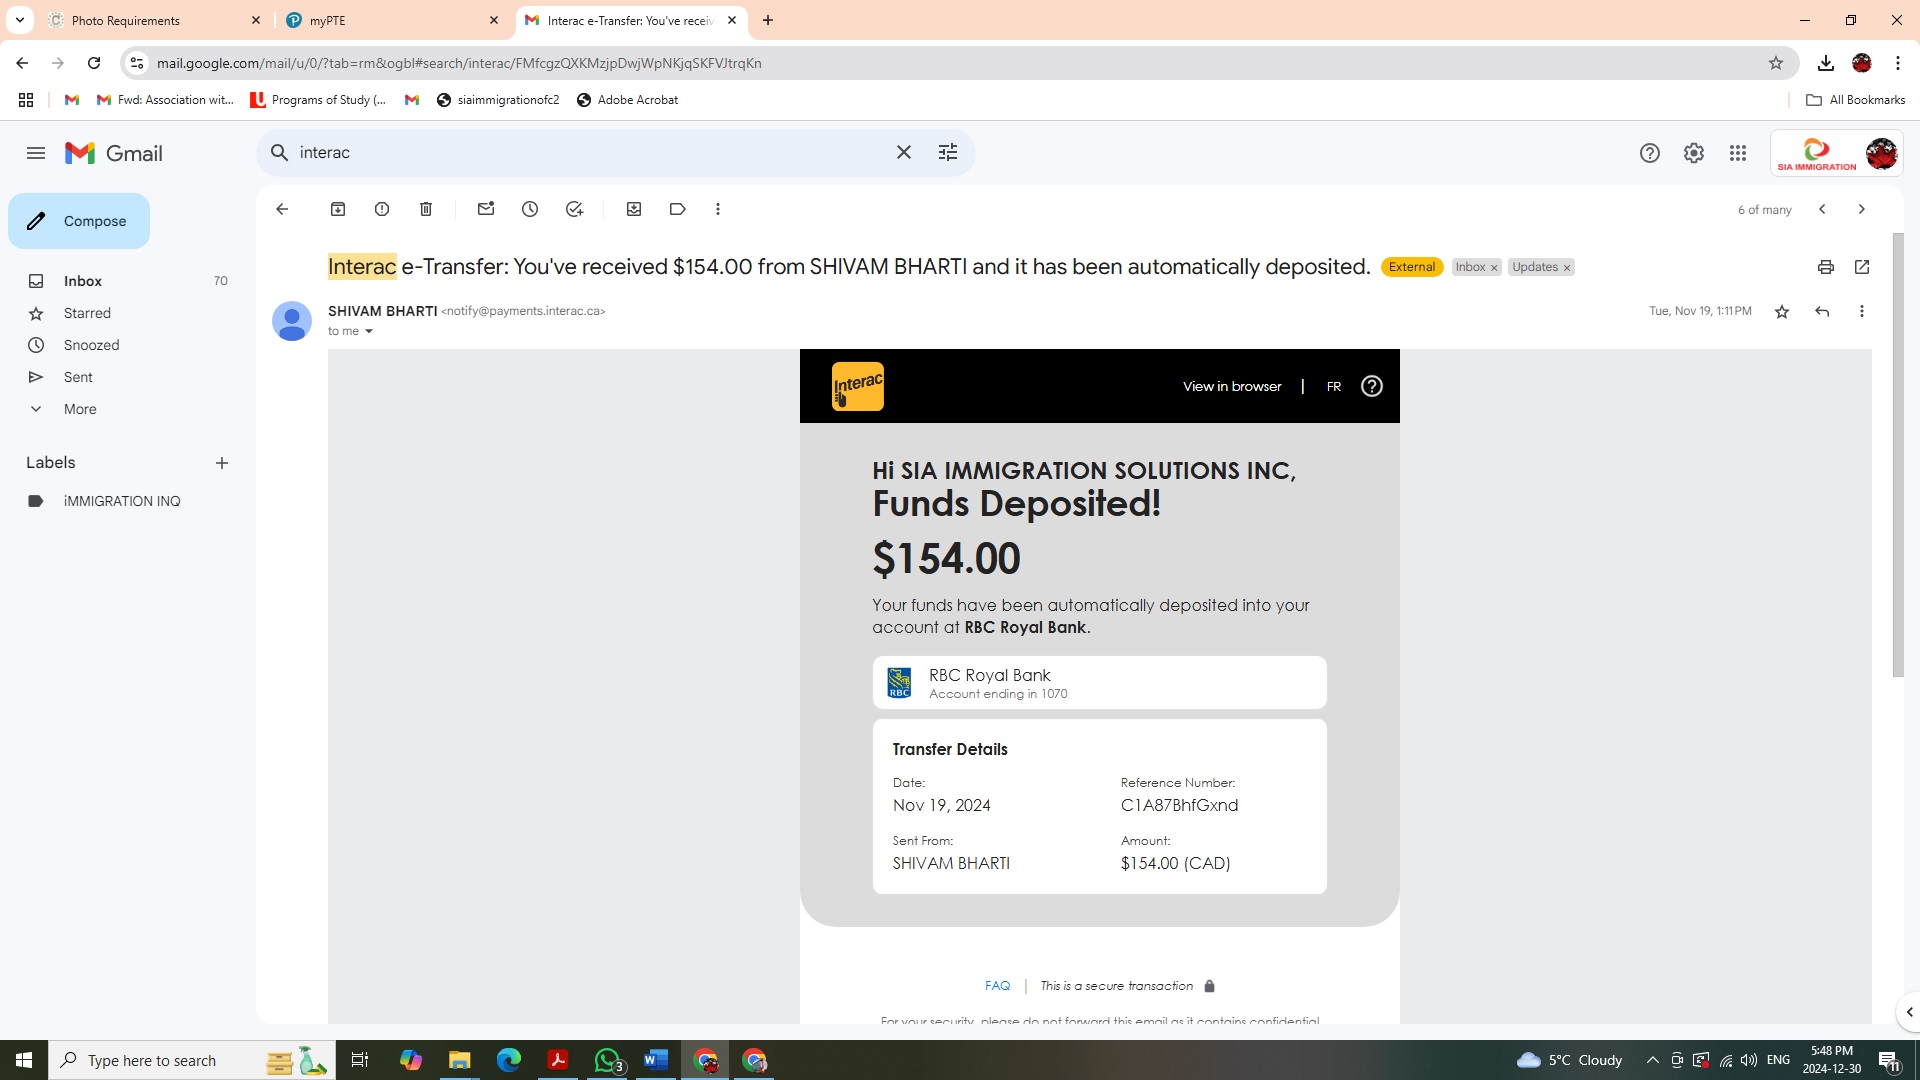Report this email as spam
The image size is (1920, 1080).
tap(382, 209)
